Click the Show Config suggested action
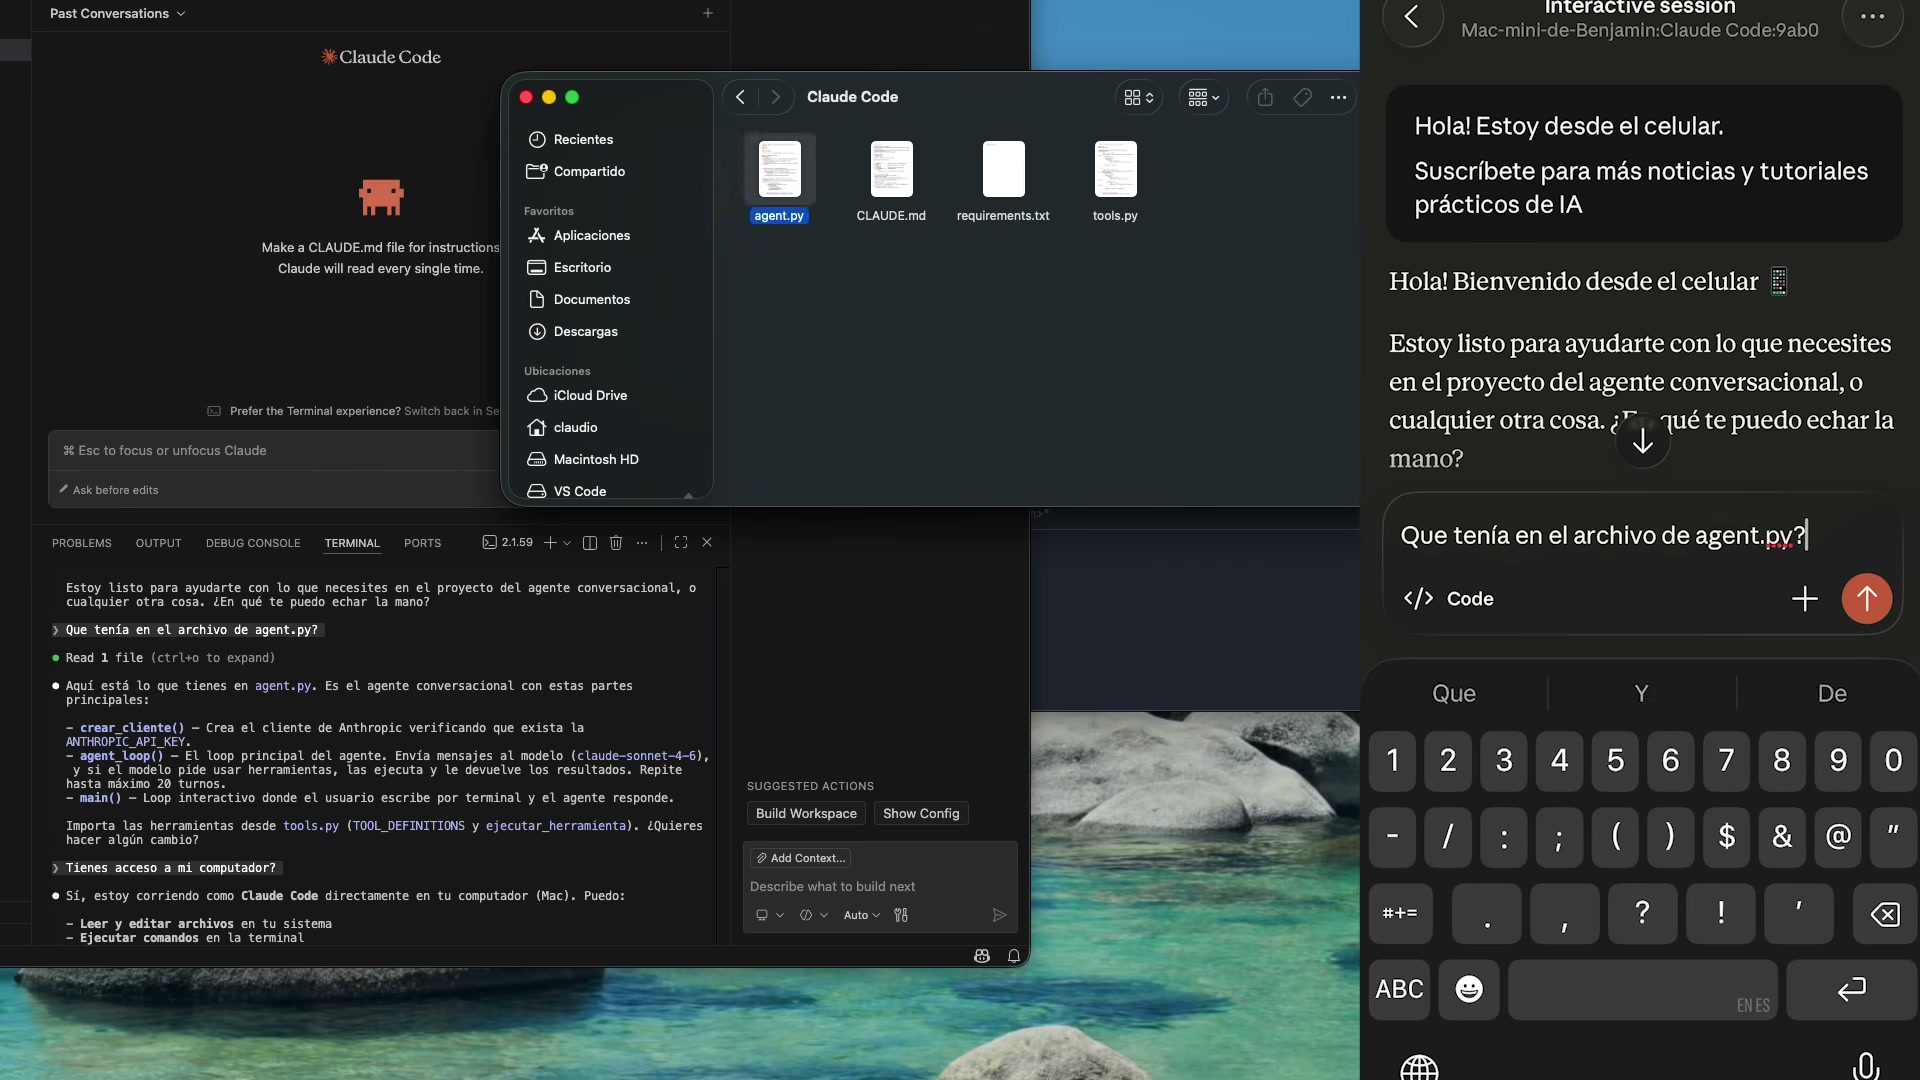Screen dimensions: 1920x1080 921,813
